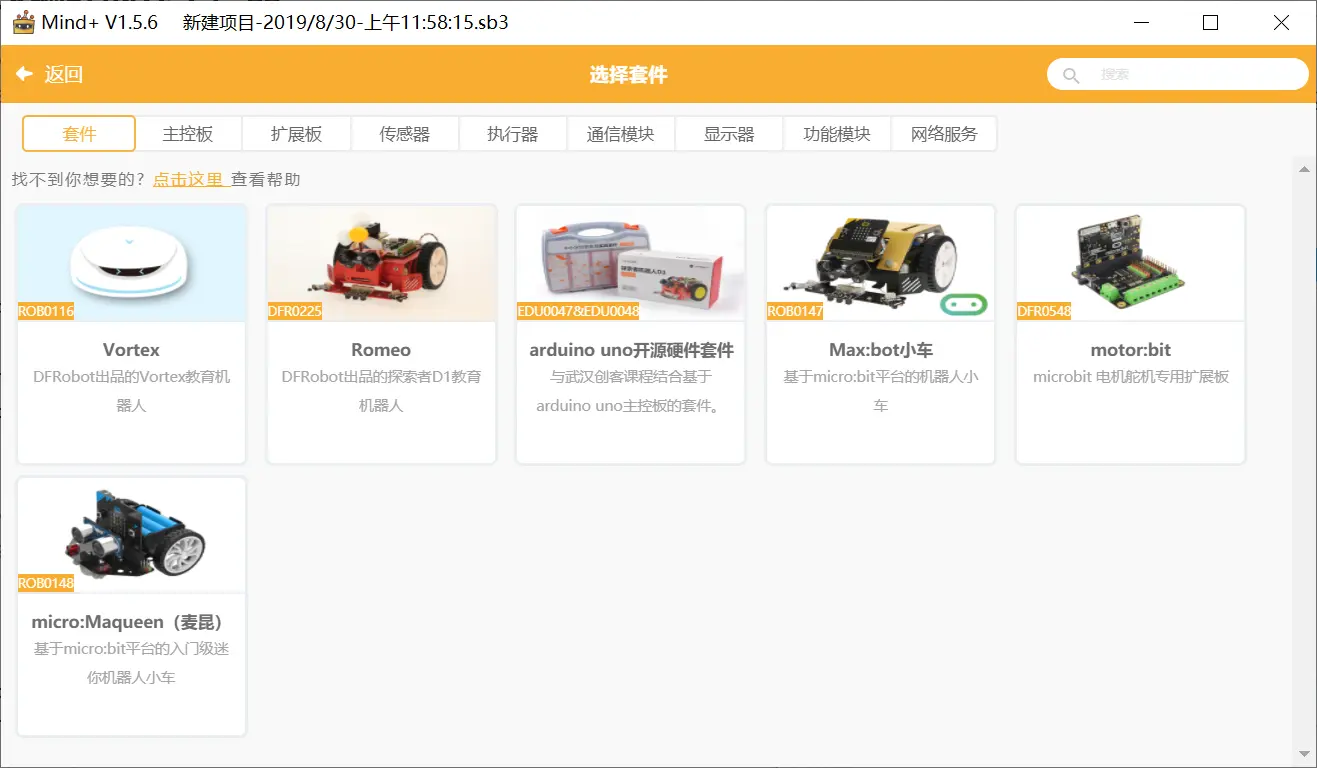This screenshot has width=1317, height=768.
Task: Focus the 搜索 search input field
Action: [x=1178, y=74]
